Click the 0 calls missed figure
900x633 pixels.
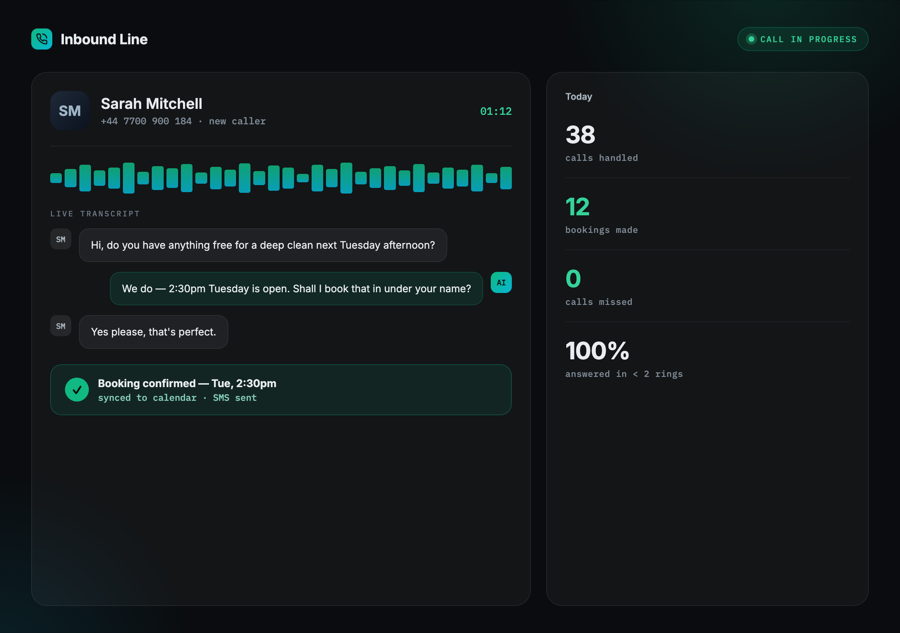[573, 279]
